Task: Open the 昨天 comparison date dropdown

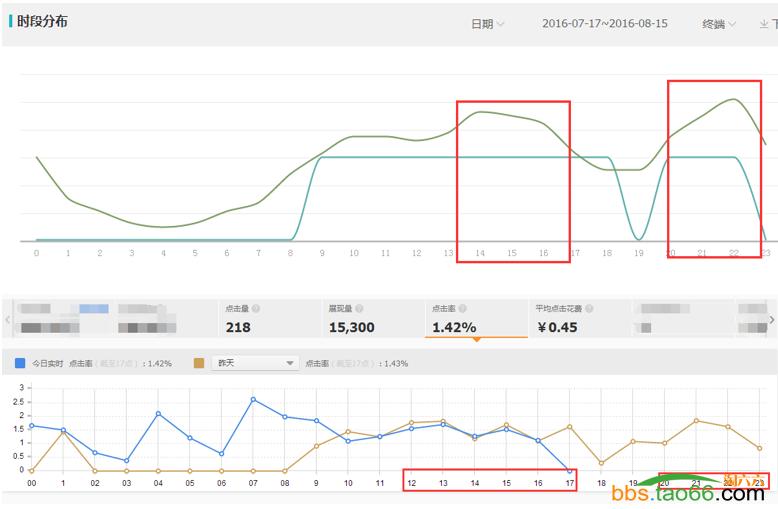Action: tap(255, 363)
